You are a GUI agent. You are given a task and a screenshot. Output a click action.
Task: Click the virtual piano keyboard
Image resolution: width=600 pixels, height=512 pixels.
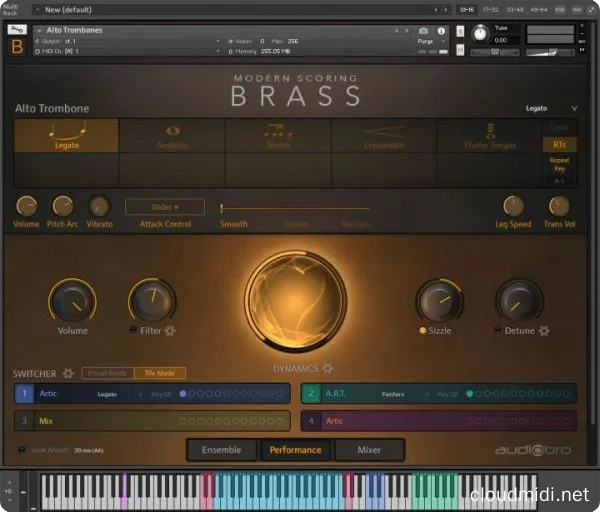pyautogui.click(x=289, y=492)
